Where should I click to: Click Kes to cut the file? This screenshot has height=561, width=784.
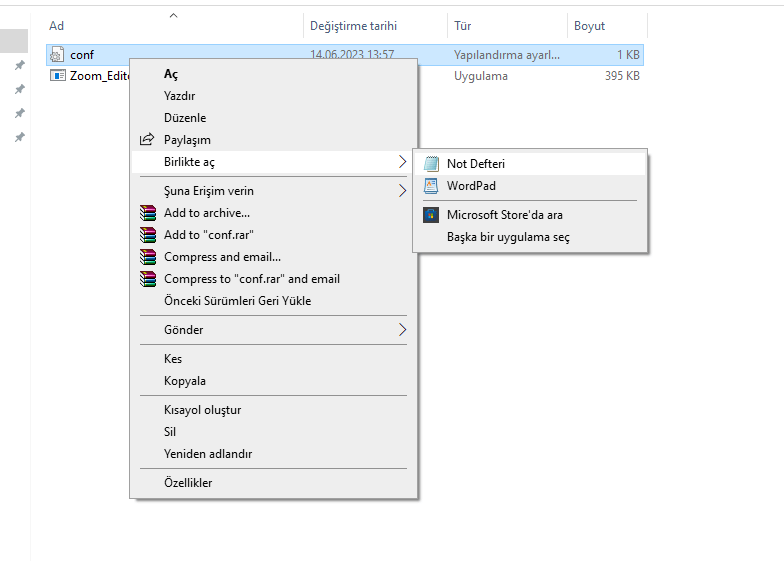pos(274,358)
